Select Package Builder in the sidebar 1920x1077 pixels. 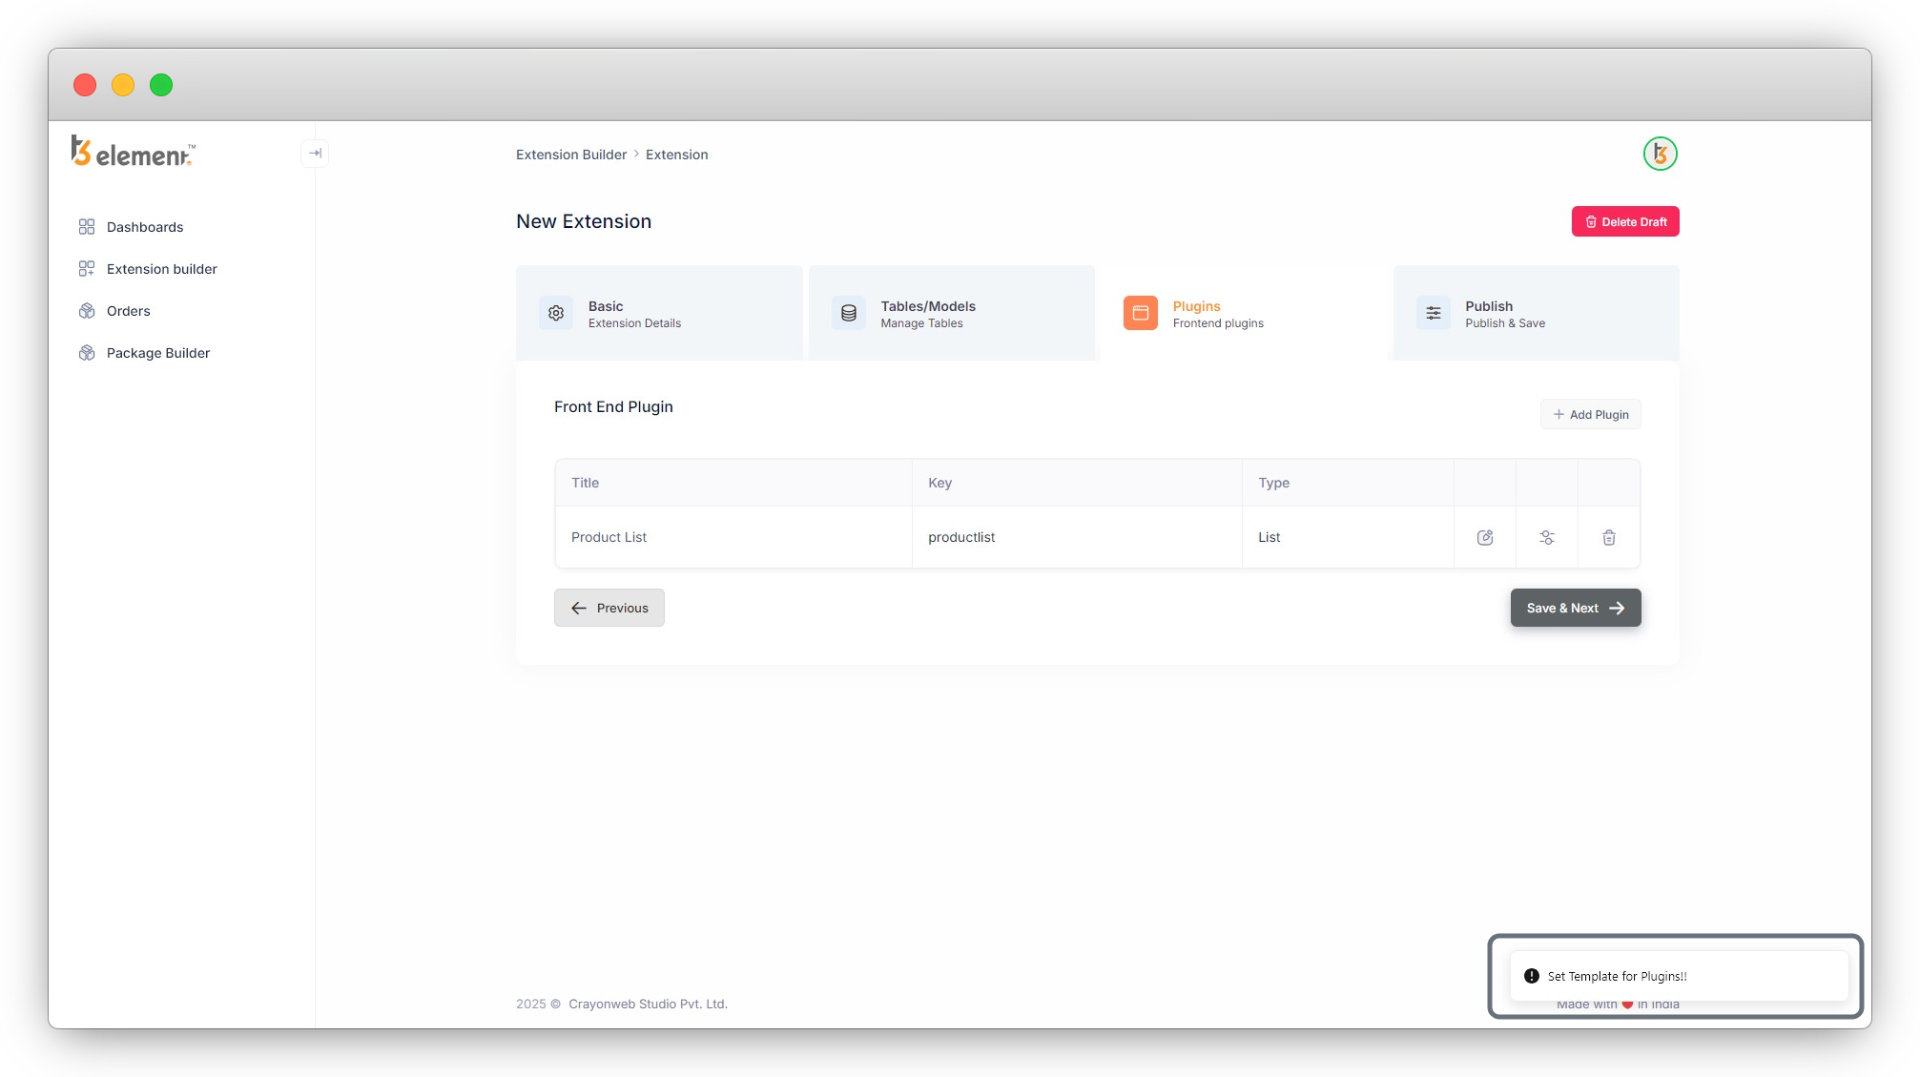pyautogui.click(x=158, y=353)
